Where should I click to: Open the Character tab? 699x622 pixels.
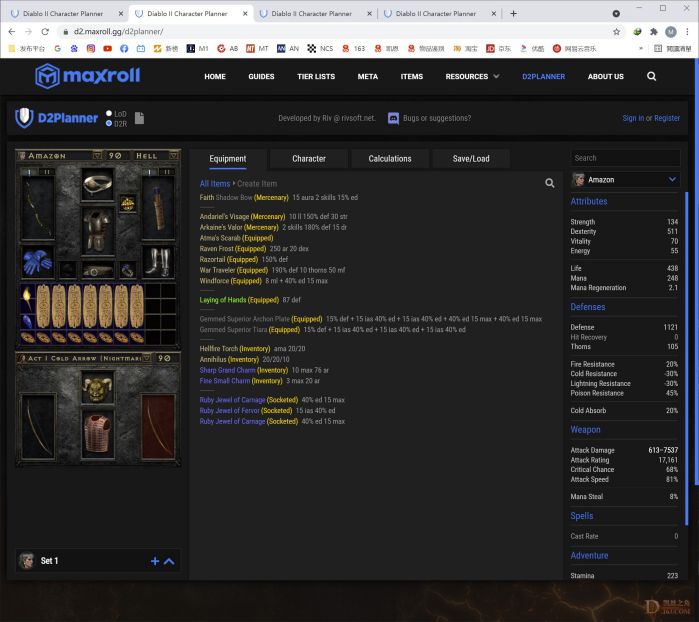click(309, 159)
